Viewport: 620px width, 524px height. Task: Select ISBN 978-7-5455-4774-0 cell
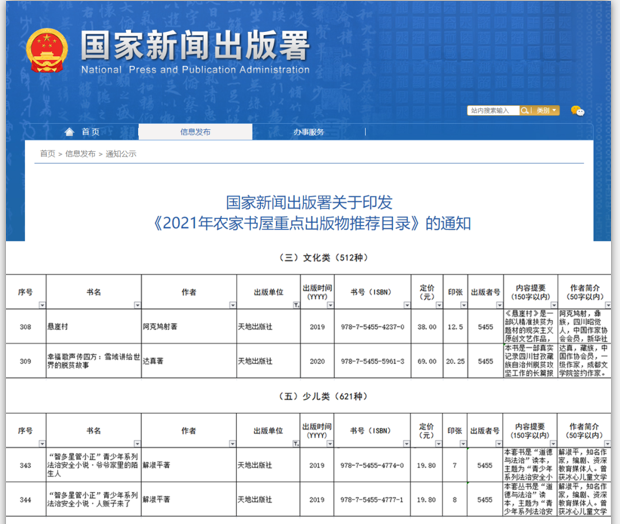(x=372, y=465)
